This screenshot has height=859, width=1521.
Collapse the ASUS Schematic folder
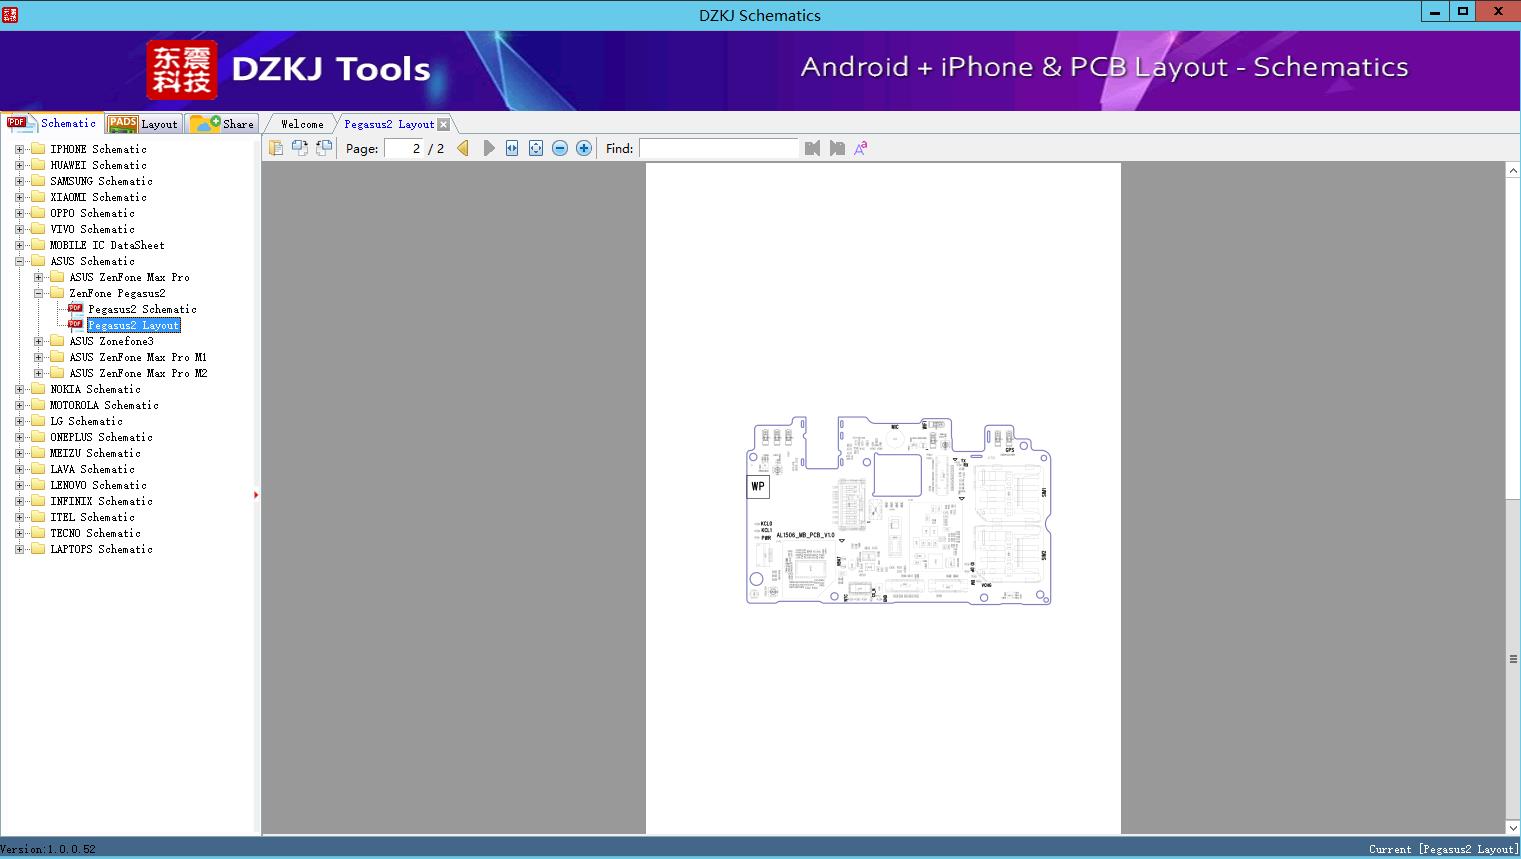[19, 261]
